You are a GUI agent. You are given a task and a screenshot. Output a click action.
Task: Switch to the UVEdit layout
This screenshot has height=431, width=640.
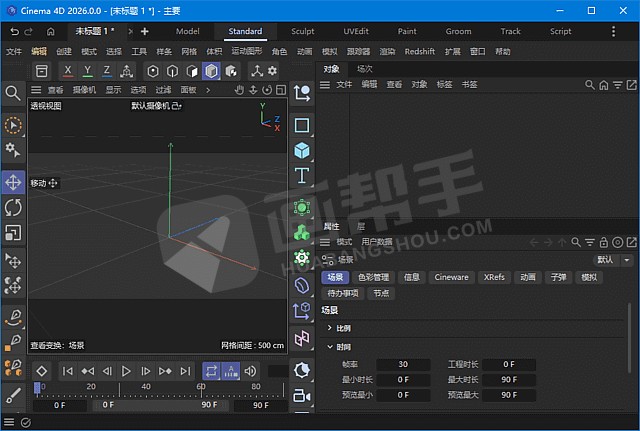356,31
